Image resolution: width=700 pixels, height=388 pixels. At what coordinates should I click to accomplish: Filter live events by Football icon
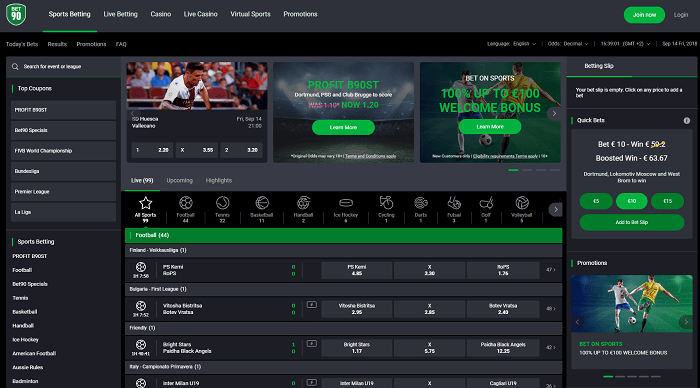click(x=185, y=203)
